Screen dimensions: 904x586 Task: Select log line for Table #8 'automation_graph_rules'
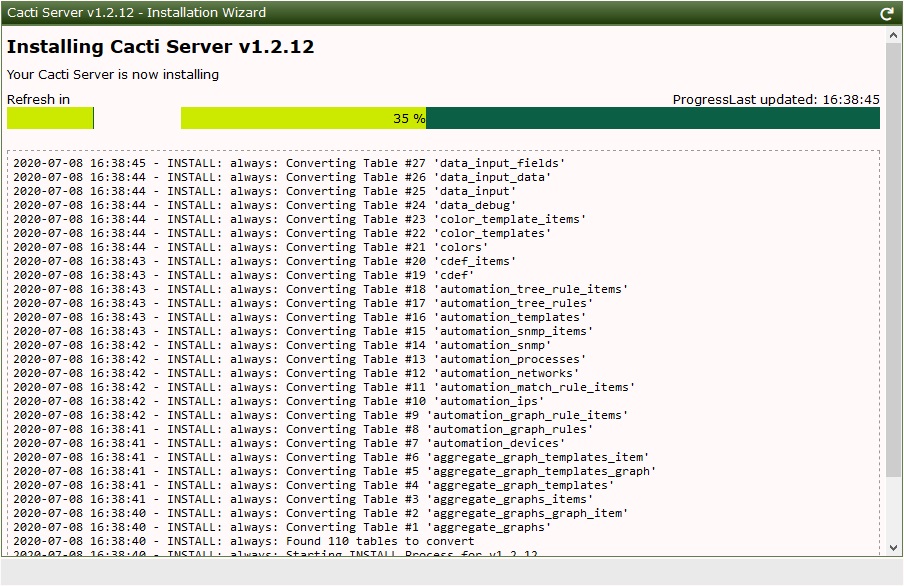(303, 429)
